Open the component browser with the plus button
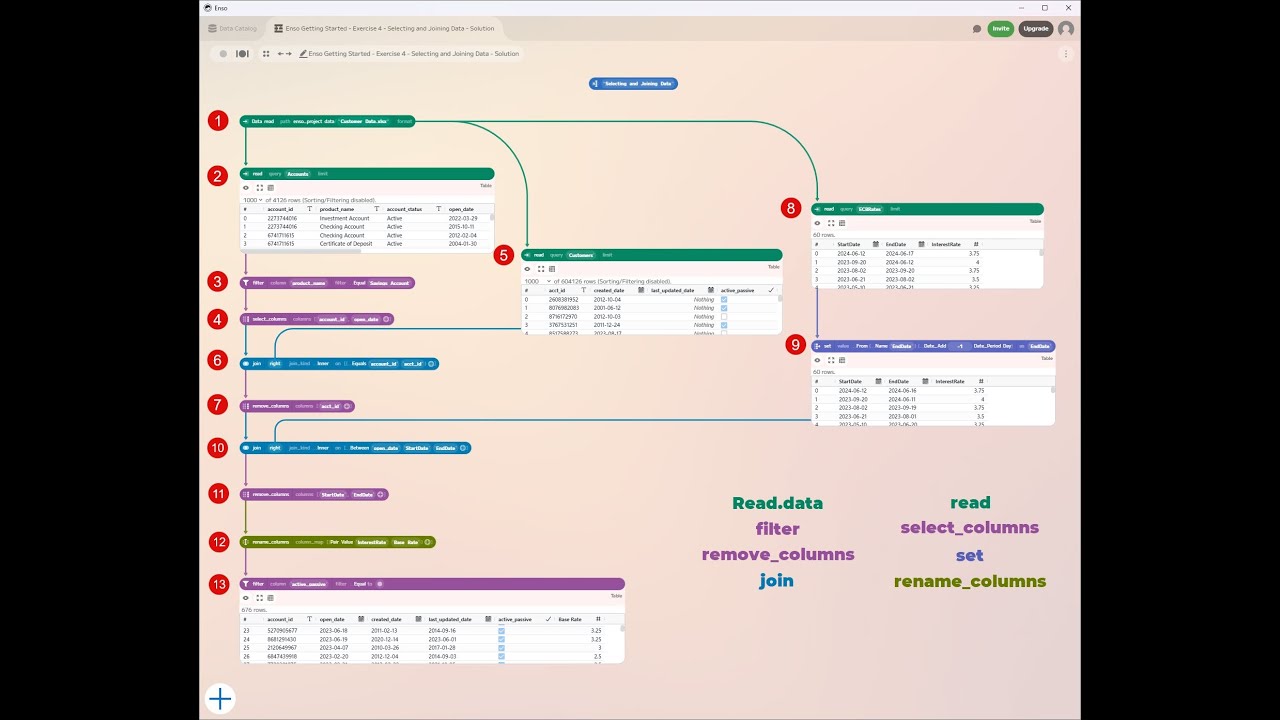 coord(220,698)
